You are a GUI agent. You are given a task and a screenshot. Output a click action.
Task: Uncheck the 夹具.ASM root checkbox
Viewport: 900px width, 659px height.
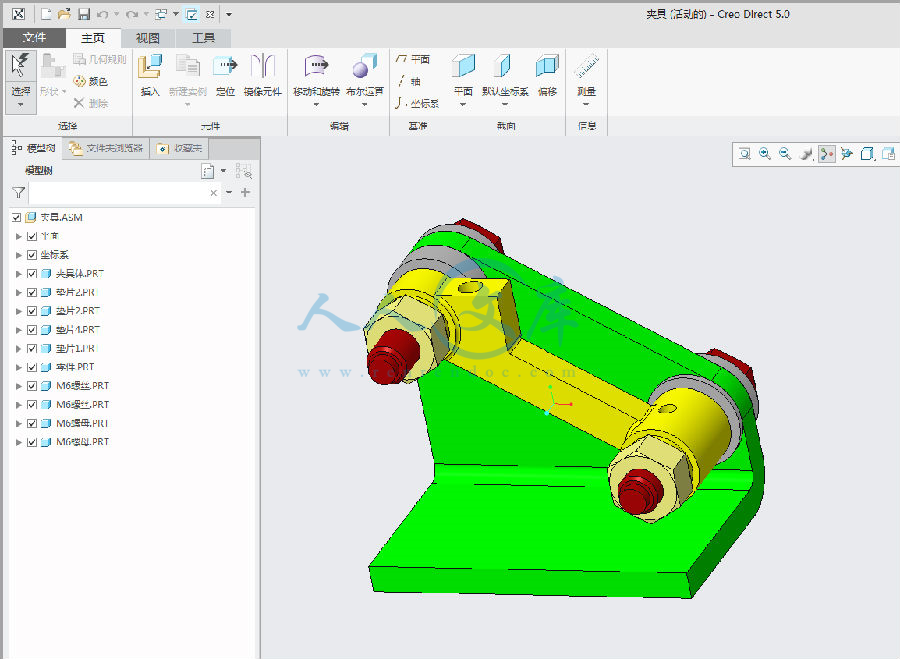pos(17,218)
